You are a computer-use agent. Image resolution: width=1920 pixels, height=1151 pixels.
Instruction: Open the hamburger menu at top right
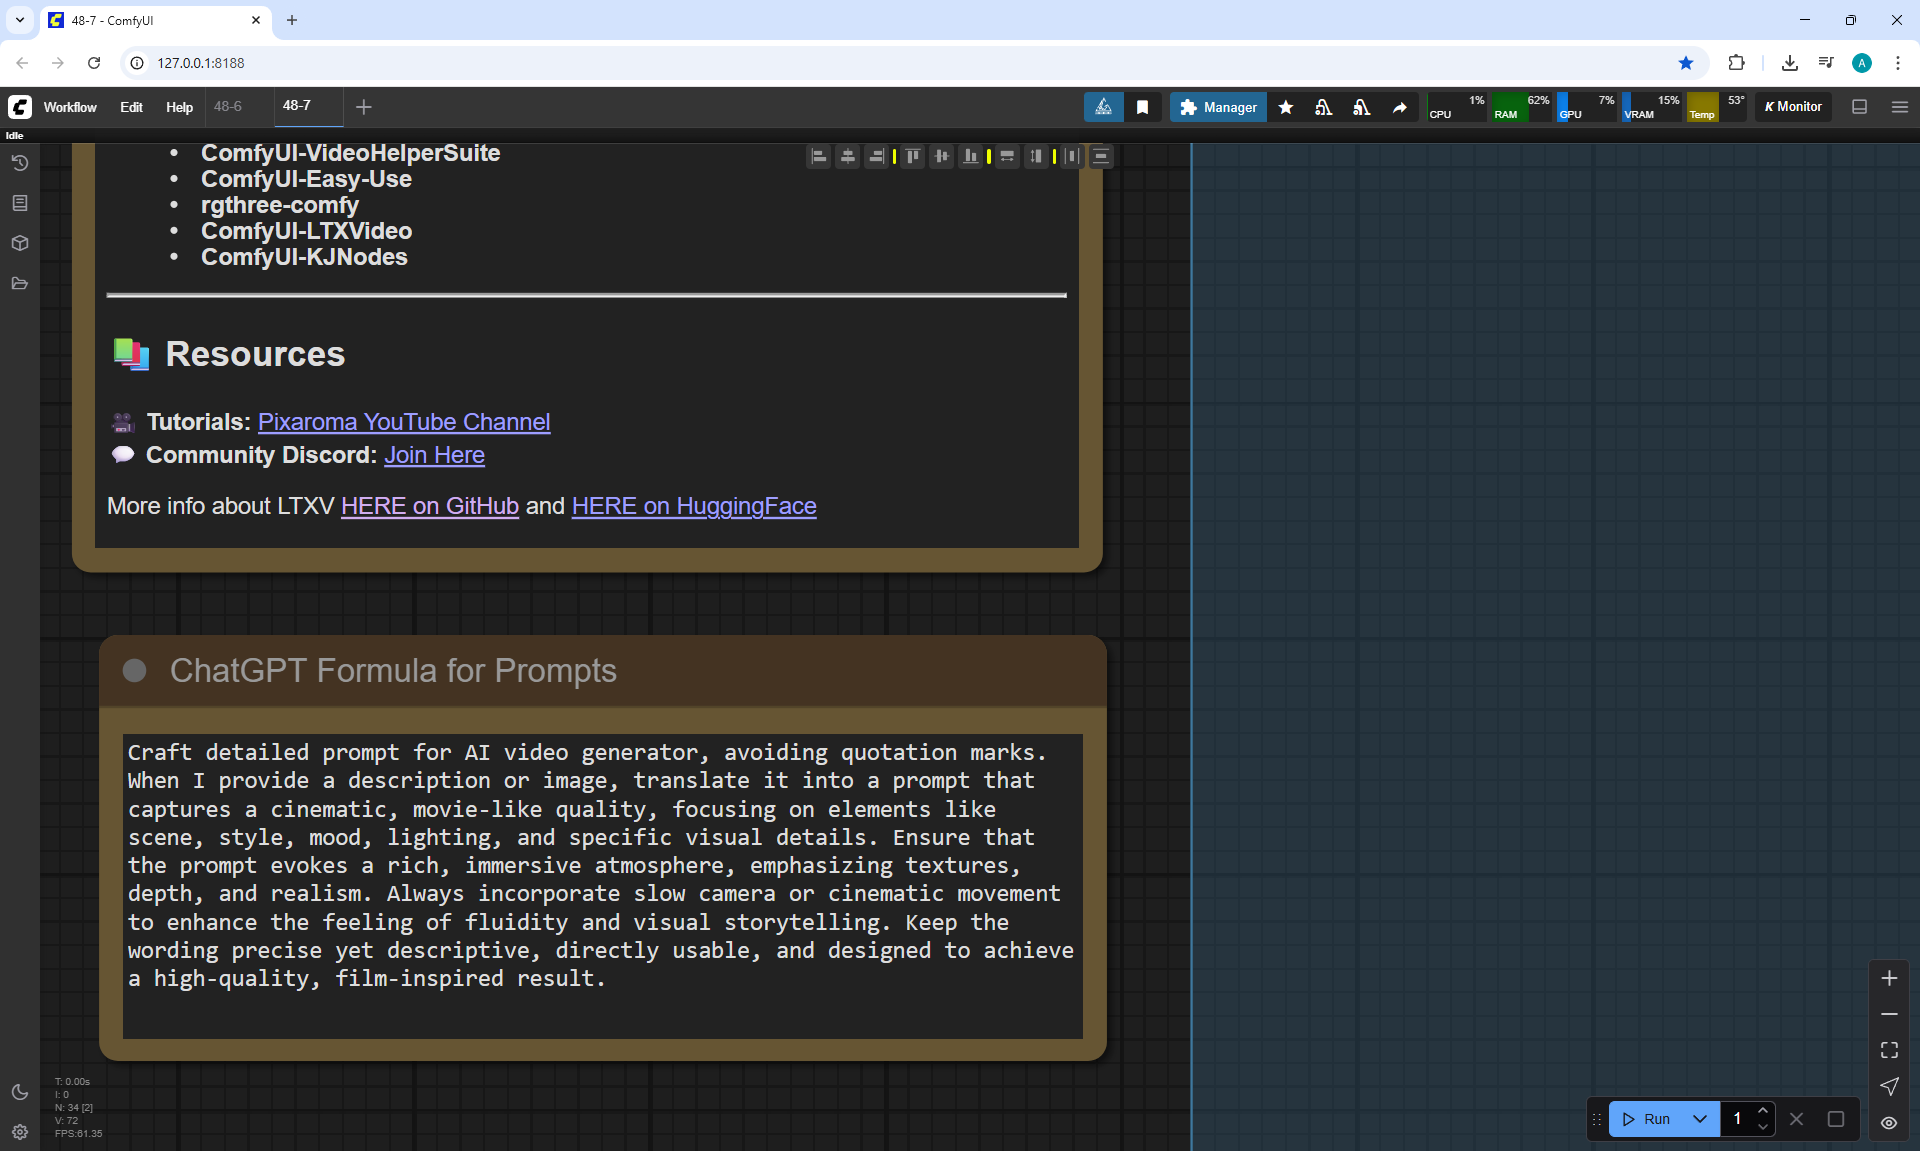(1899, 107)
